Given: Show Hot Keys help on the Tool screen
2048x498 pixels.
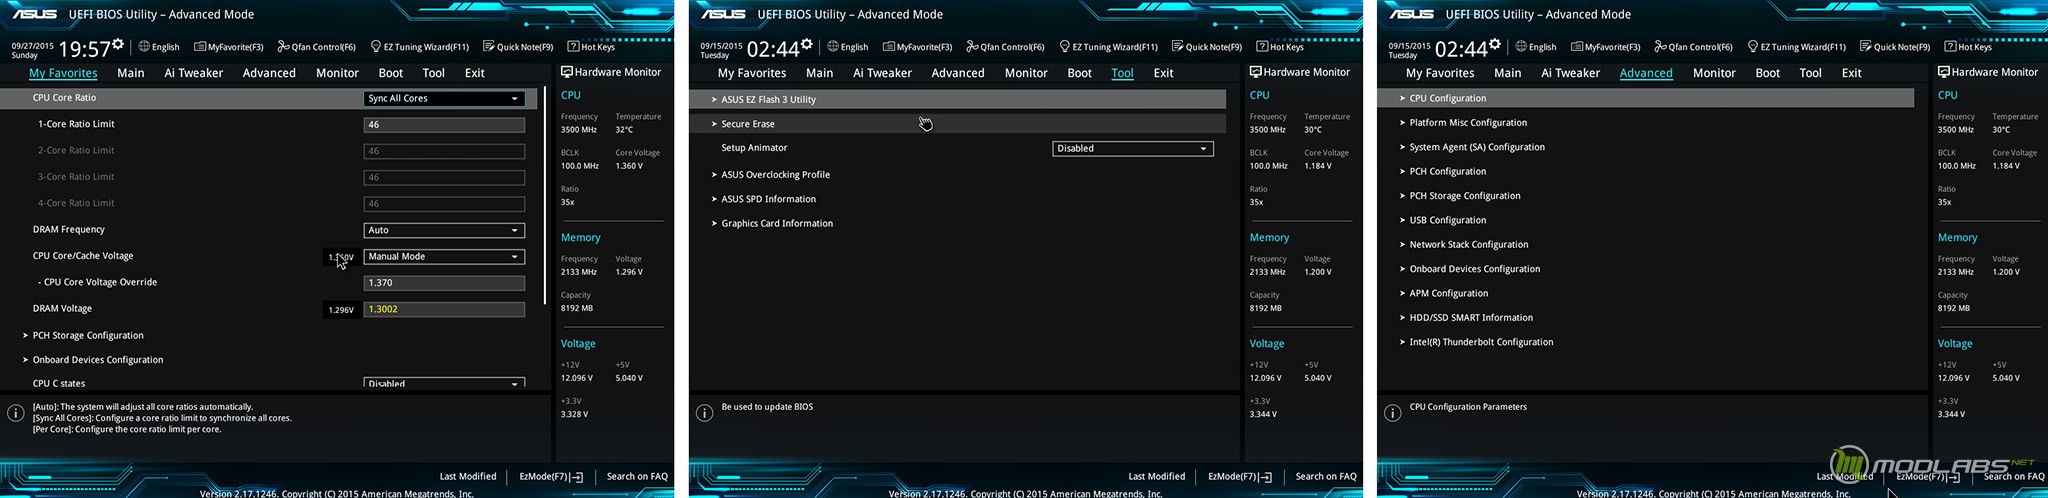Looking at the screenshot, I should click(1280, 47).
